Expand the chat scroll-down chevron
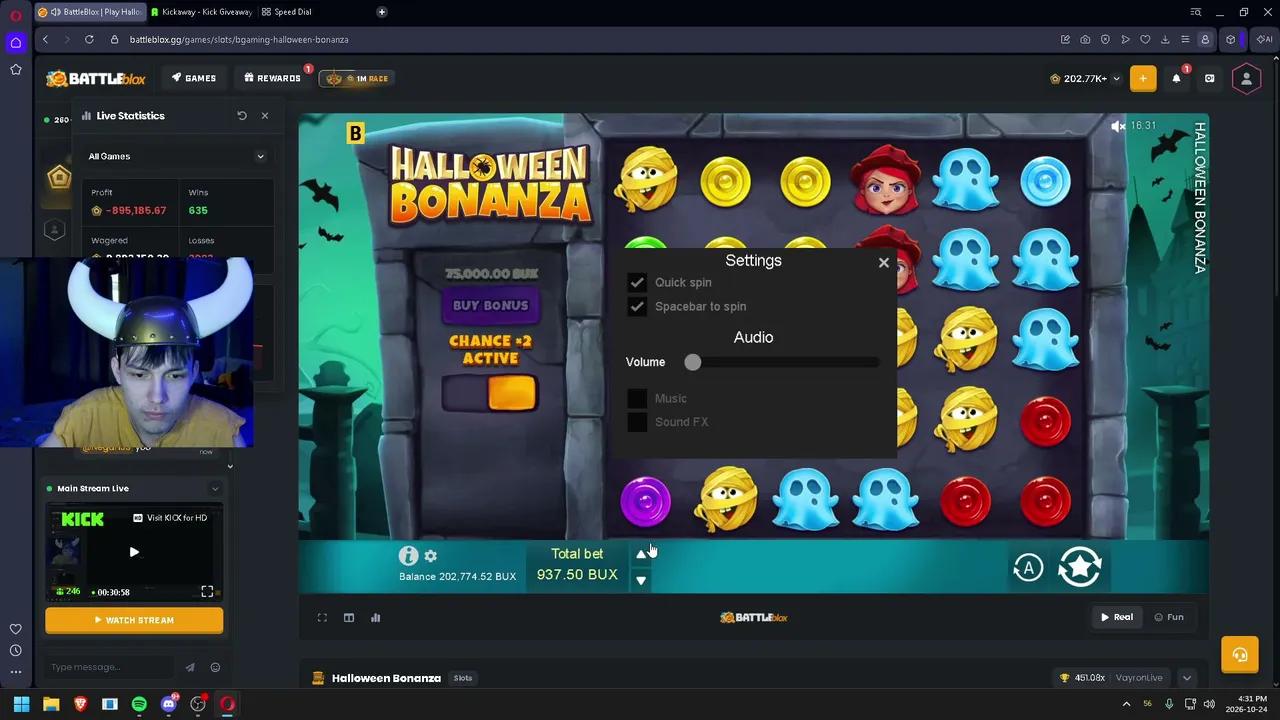 tap(230, 466)
